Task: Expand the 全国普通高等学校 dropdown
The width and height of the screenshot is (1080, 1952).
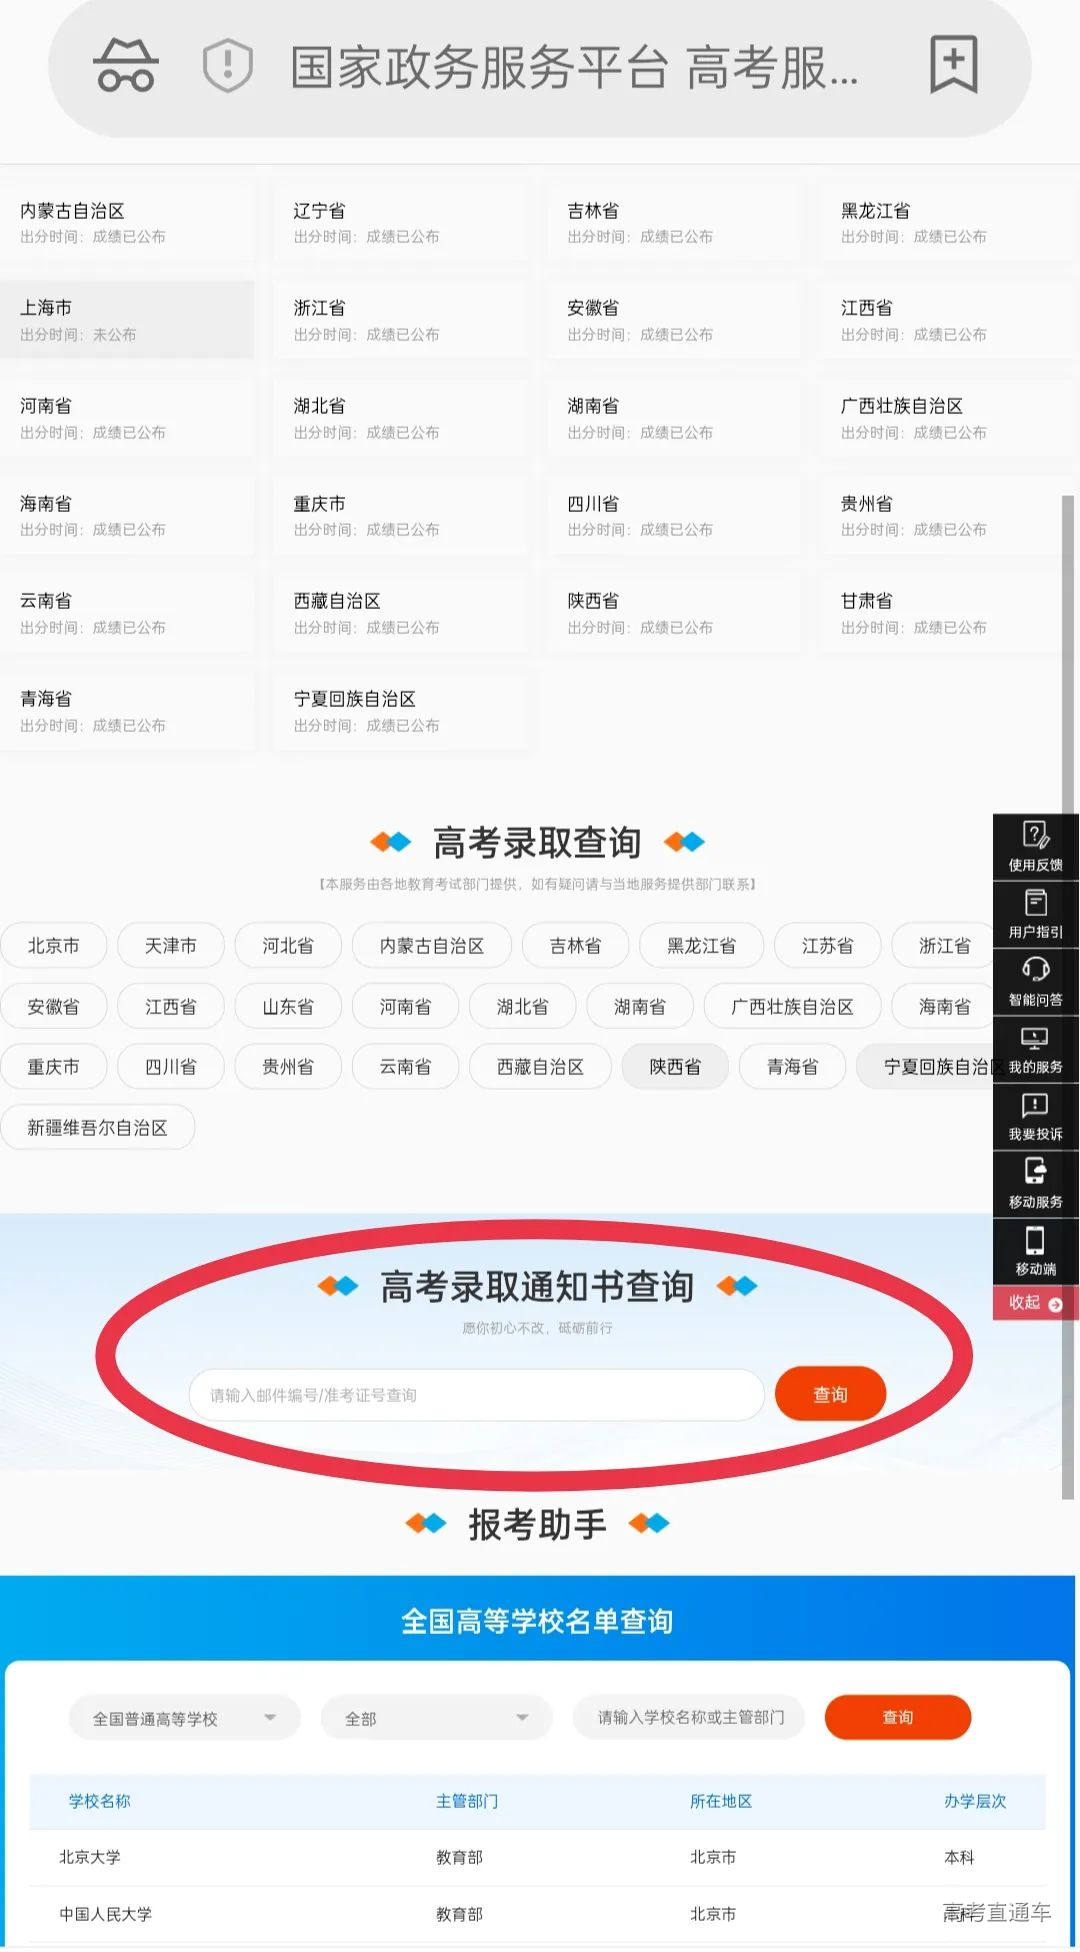Action: (184, 1718)
